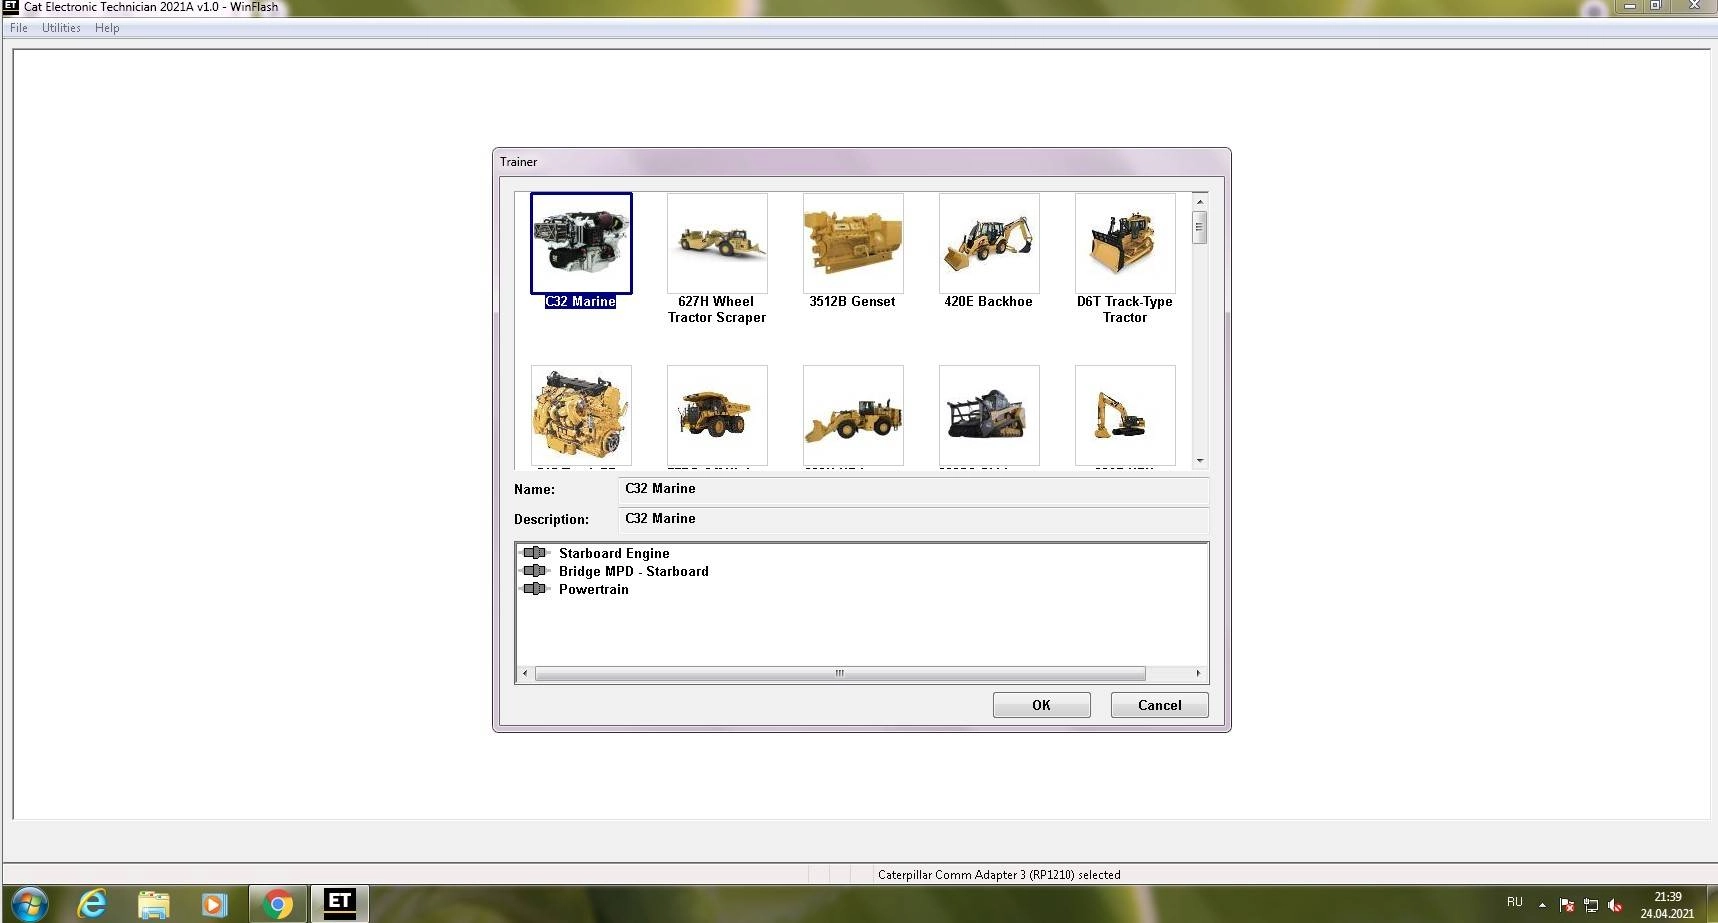Click the C32 Marine label text

580,301
